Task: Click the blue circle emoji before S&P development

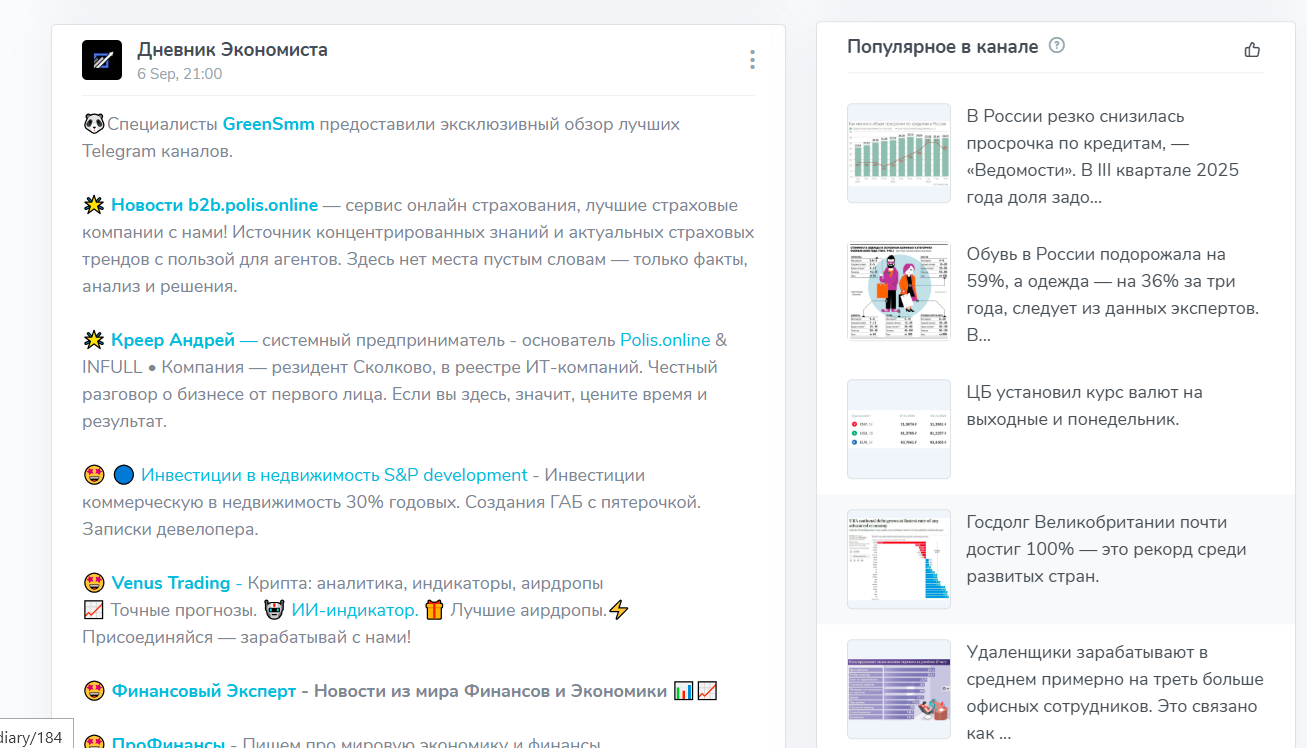Action: (x=124, y=474)
